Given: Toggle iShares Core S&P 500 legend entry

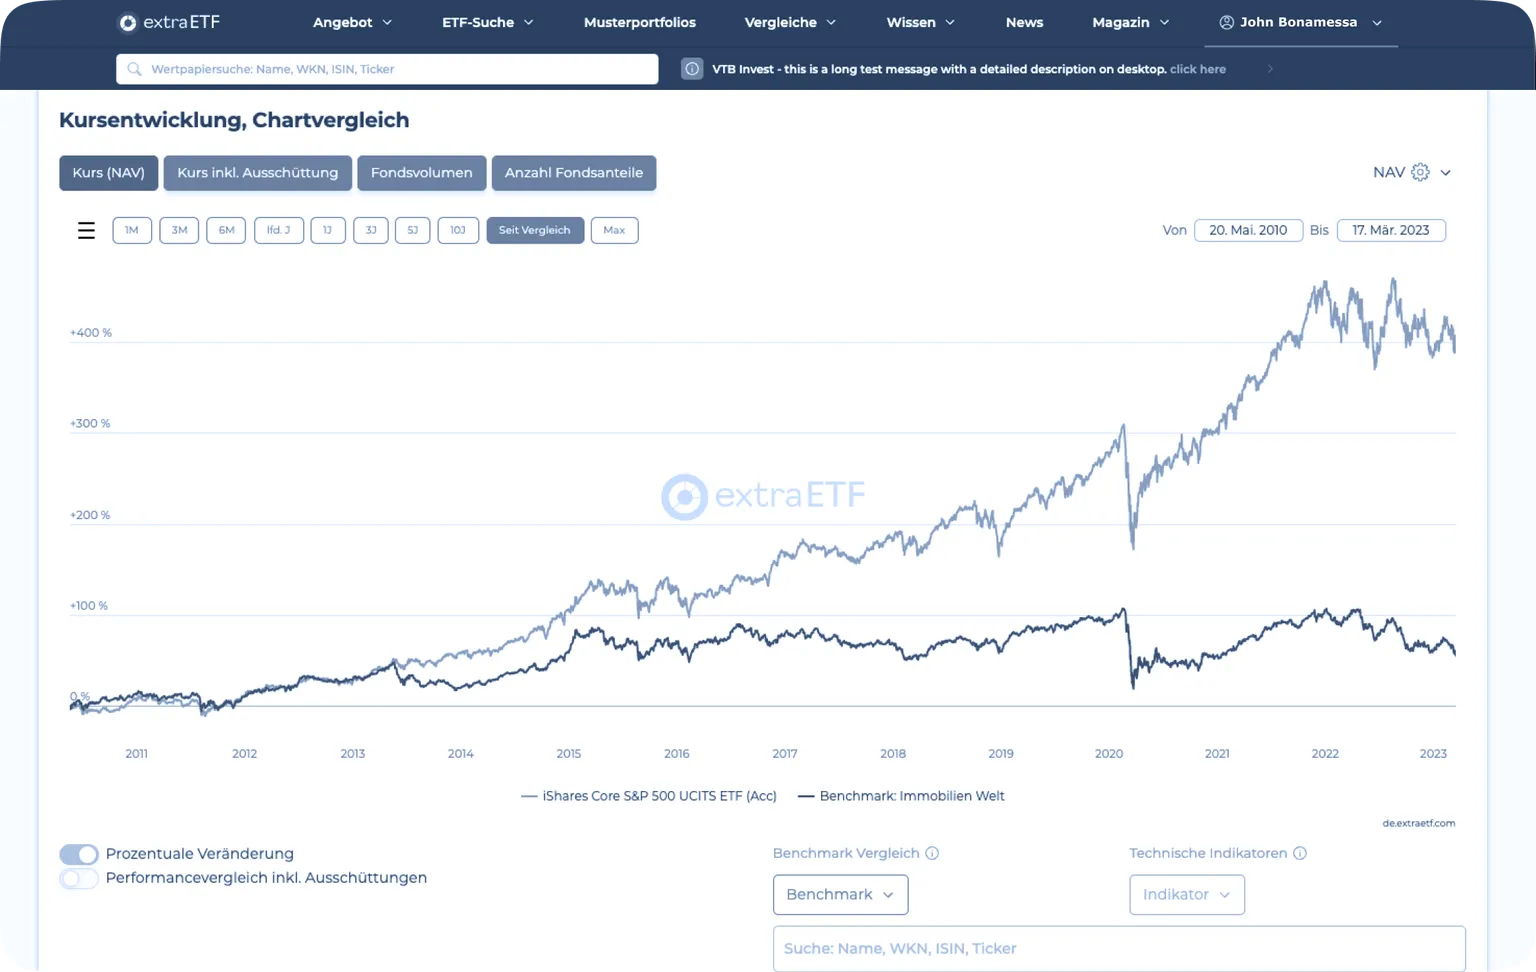Looking at the screenshot, I should point(649,796).
